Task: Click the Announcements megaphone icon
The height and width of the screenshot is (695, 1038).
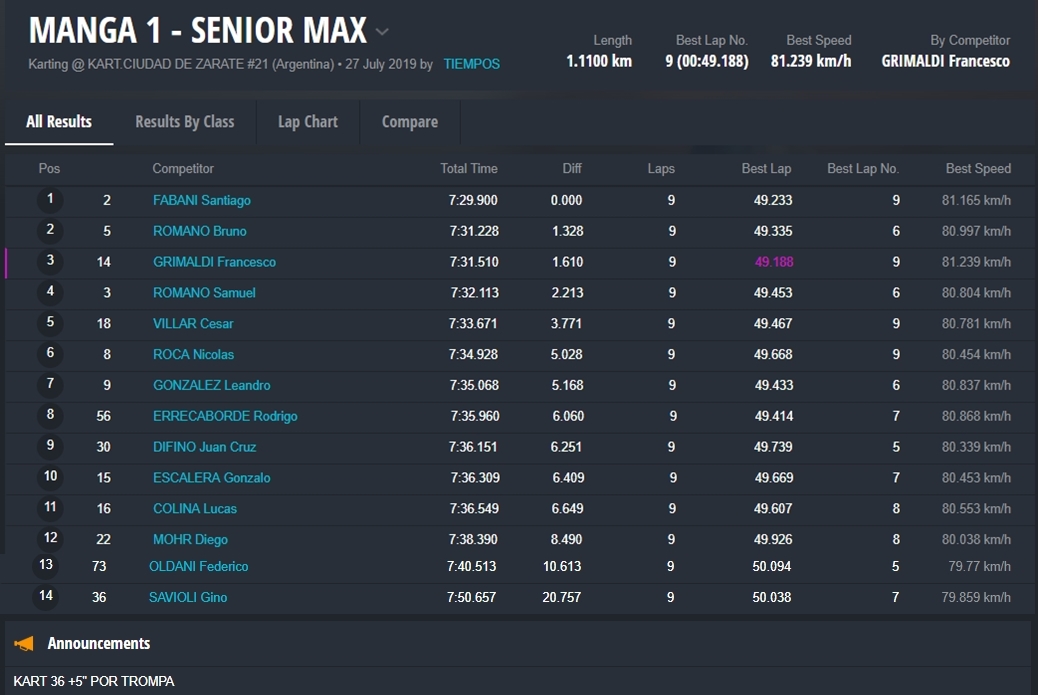Action: tap(24, 644)
